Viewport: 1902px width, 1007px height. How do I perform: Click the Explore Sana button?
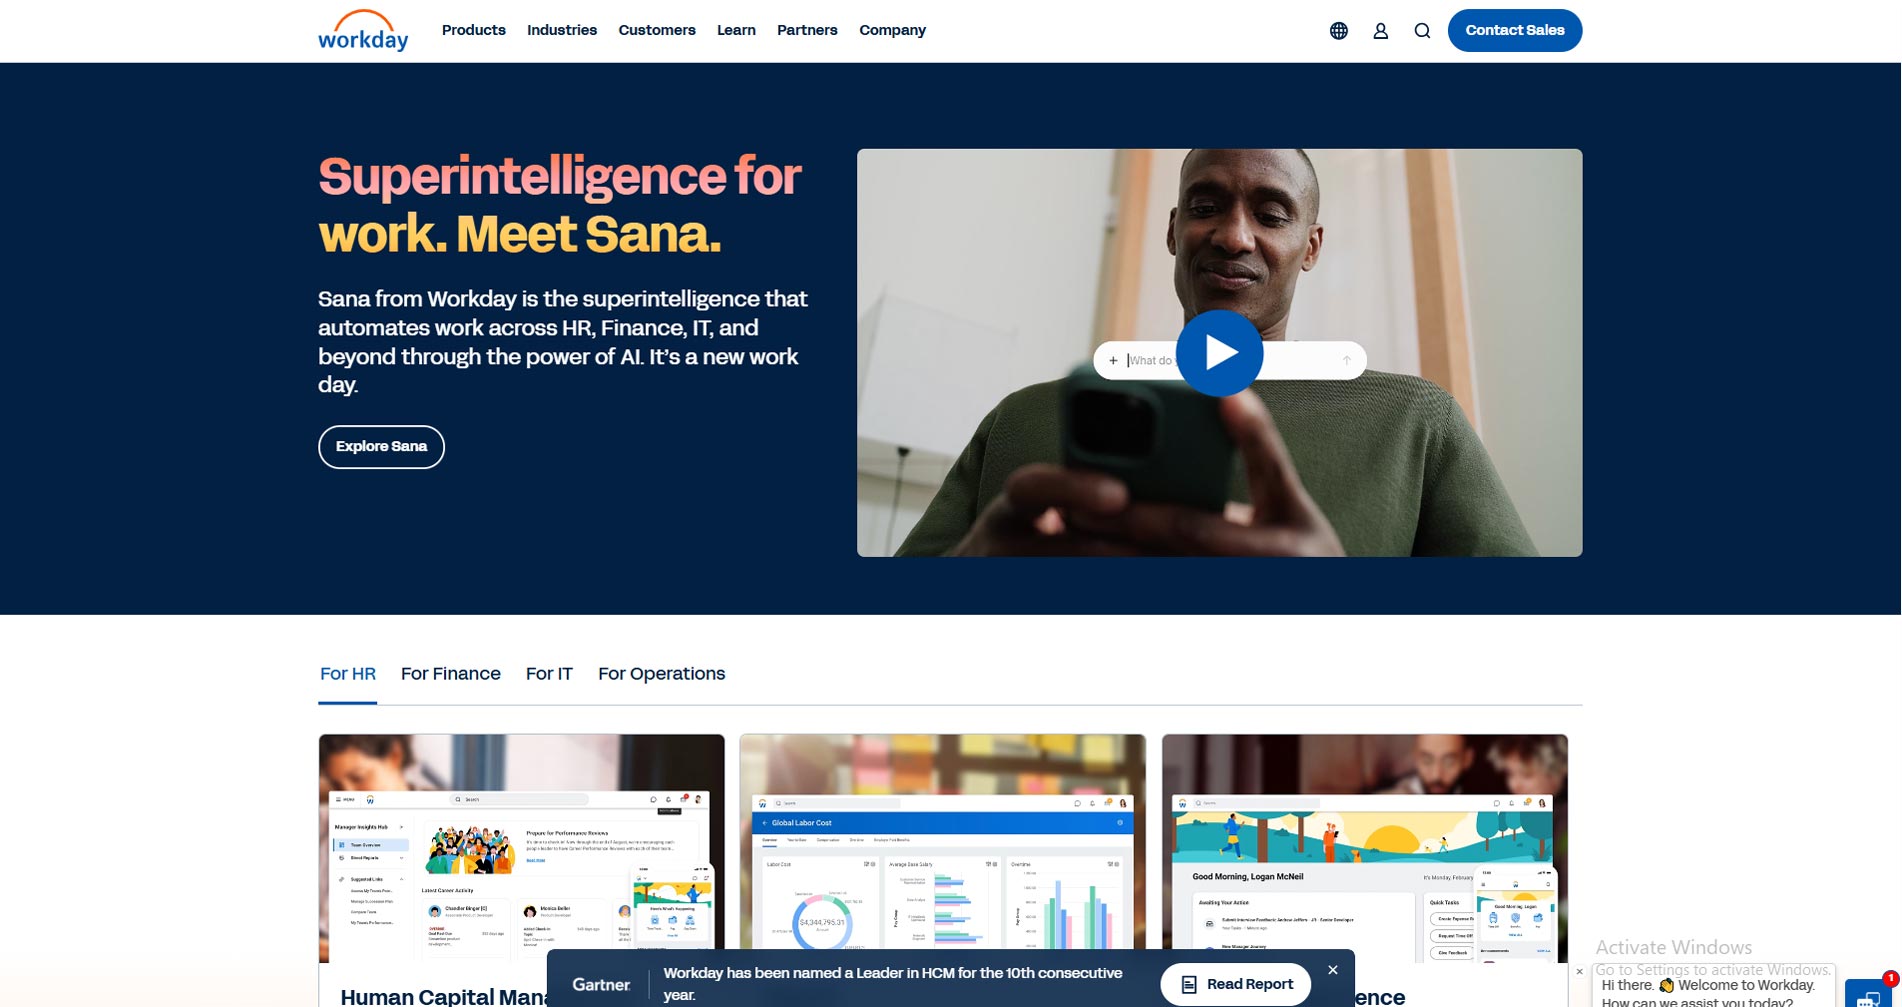tap(381, 447)
